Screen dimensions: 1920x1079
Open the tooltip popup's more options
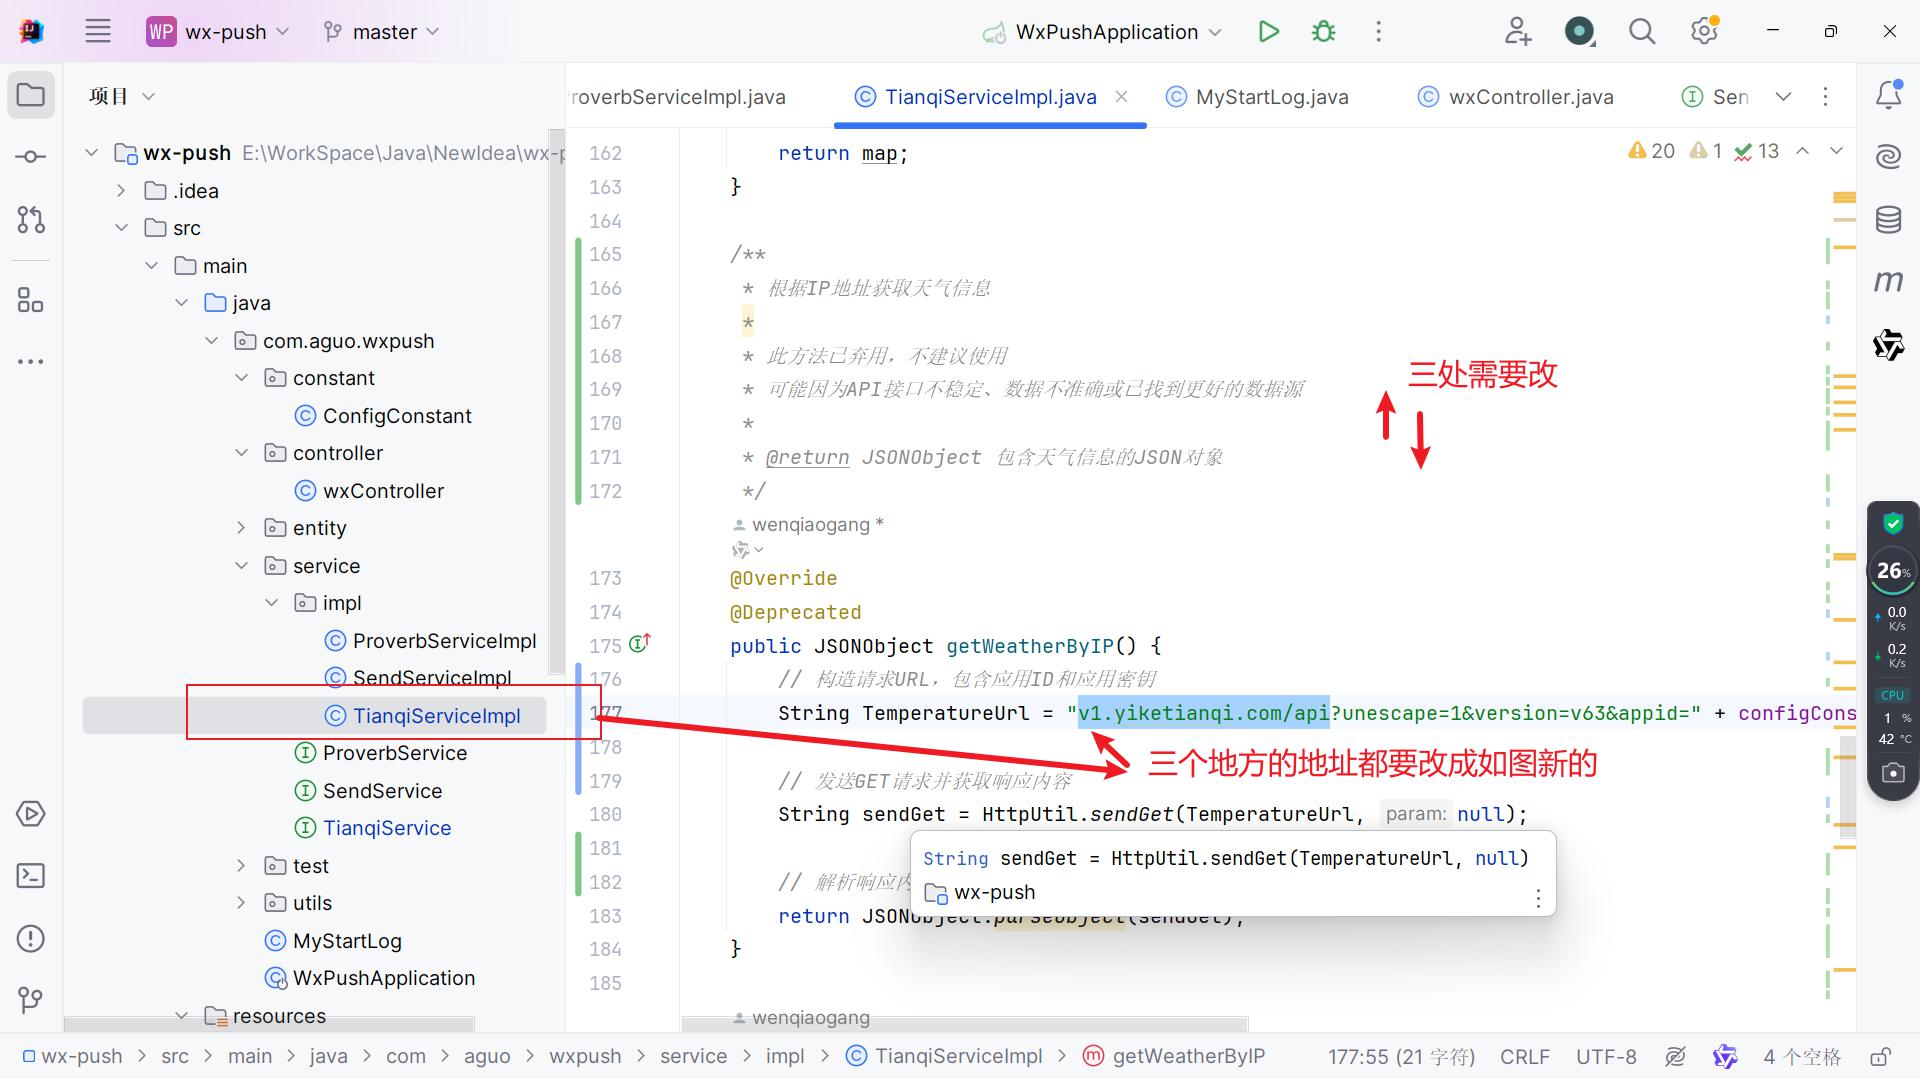tap(1538, 898)
